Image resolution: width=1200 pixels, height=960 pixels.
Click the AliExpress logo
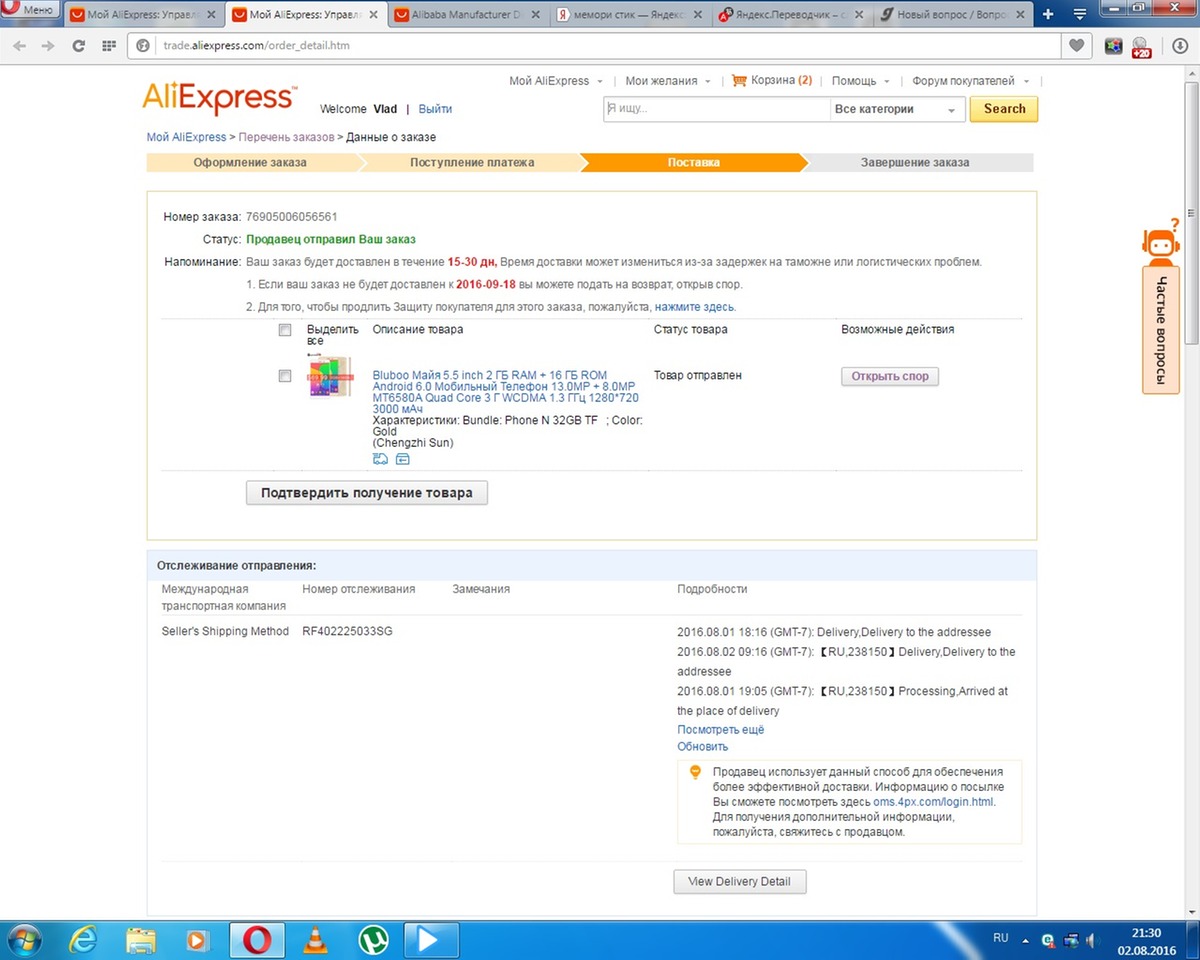(219, 98)
